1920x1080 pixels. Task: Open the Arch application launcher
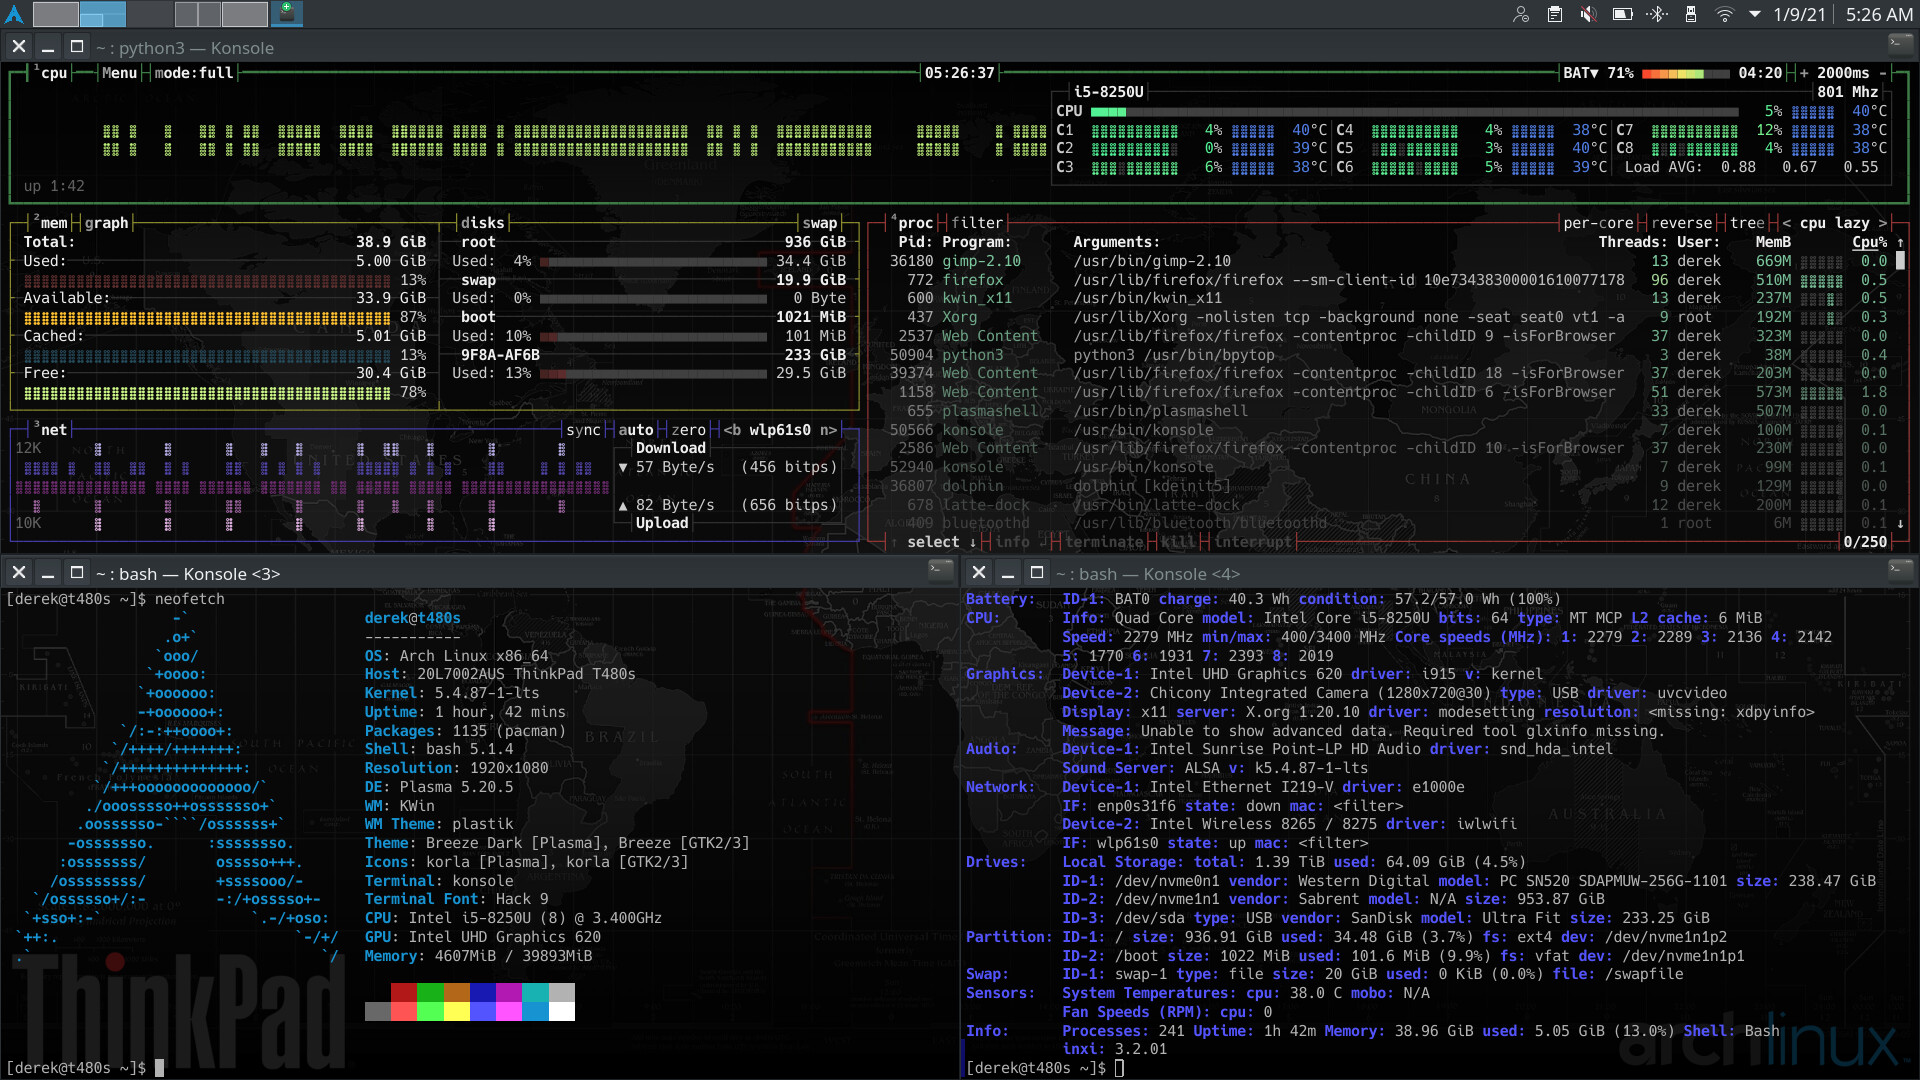(14, 14)
